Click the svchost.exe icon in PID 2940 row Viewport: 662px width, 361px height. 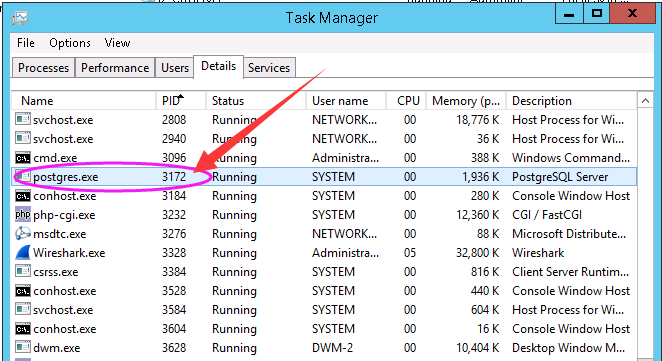click(23, 138)
